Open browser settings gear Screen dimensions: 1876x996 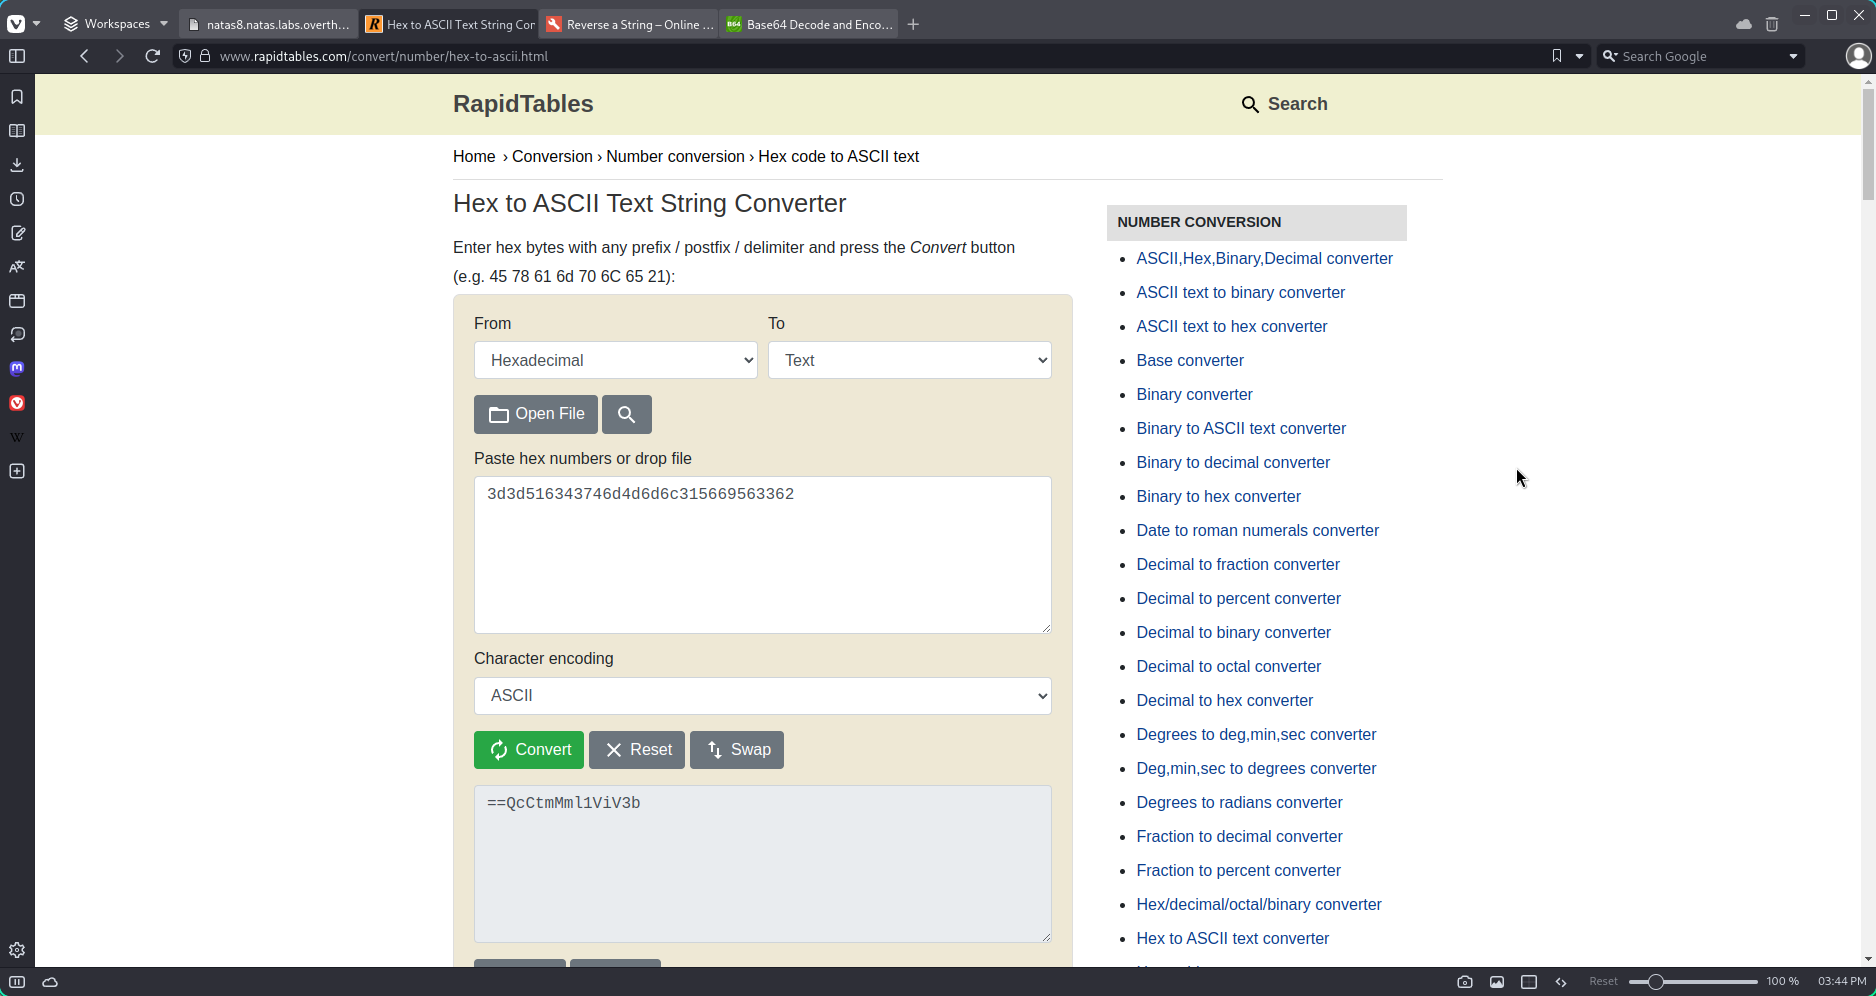17,950
